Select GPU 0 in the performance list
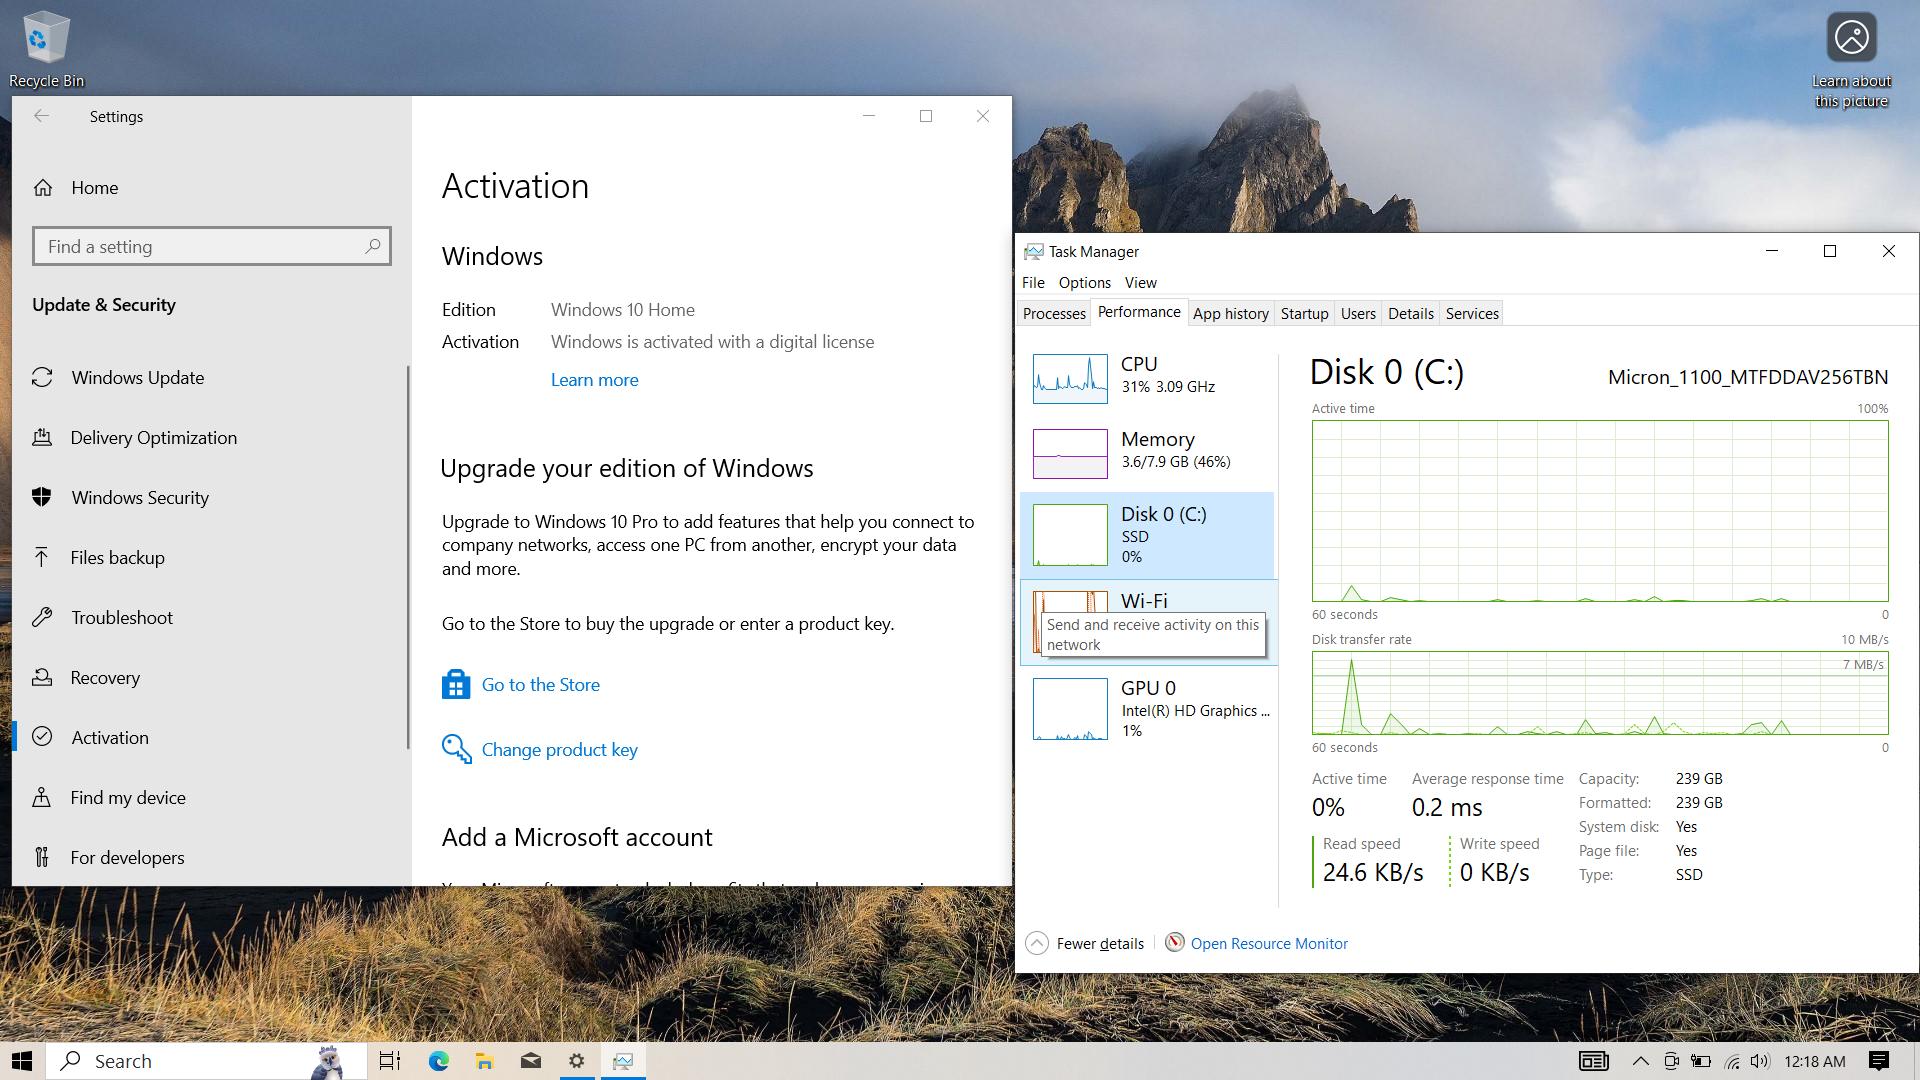The height and width of the screenshot is (1080, 1920). coord(1148,709)
